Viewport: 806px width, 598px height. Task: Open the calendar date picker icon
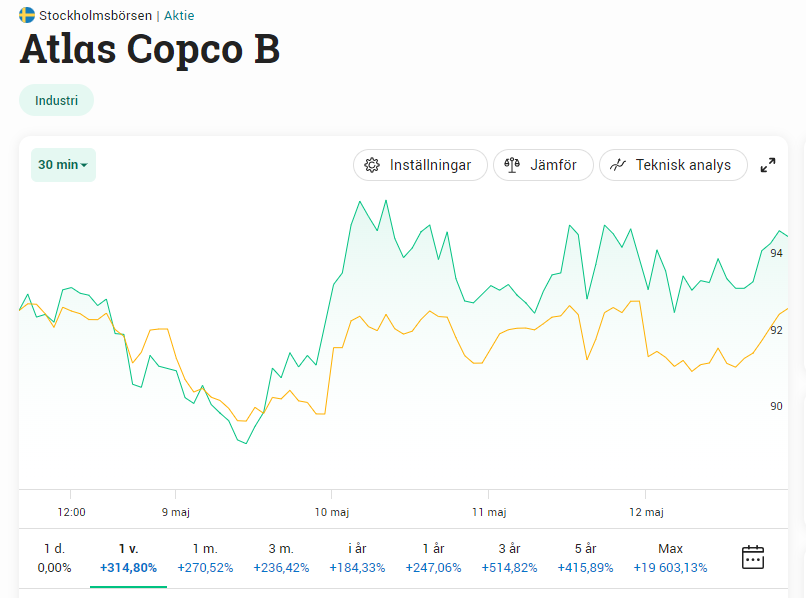[x=753, y=557]
